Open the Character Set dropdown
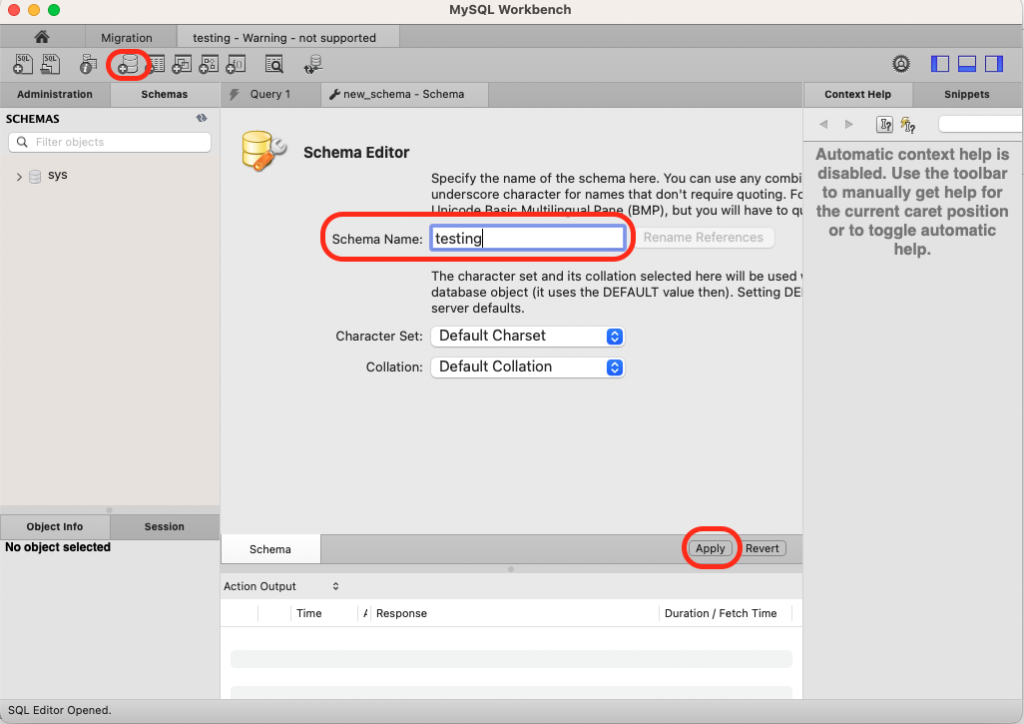 click(528, 336)
